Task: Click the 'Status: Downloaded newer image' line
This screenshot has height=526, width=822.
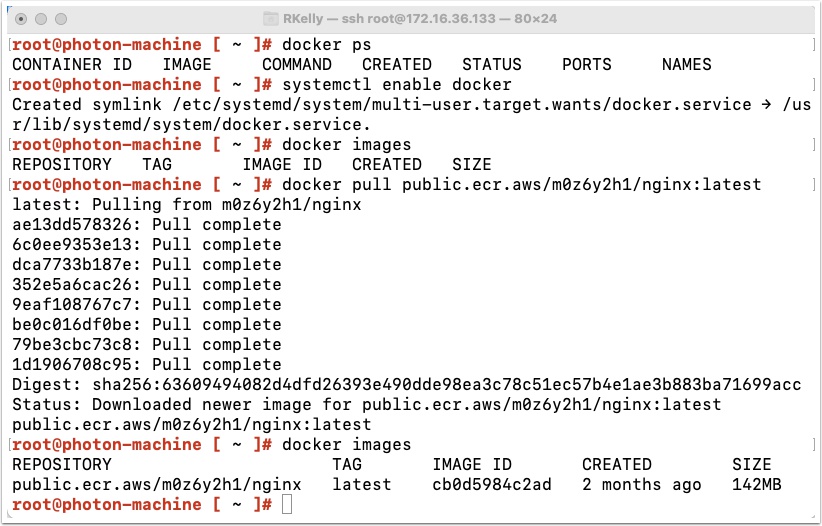Action: tap(367, 404)
